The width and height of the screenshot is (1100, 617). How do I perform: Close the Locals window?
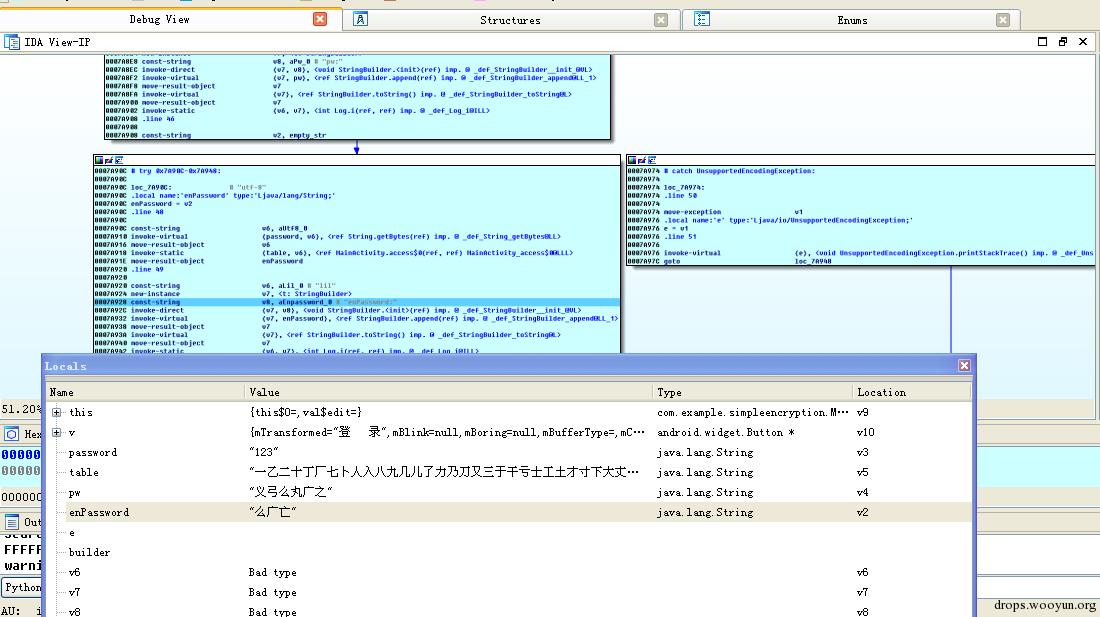click(964, 365)
